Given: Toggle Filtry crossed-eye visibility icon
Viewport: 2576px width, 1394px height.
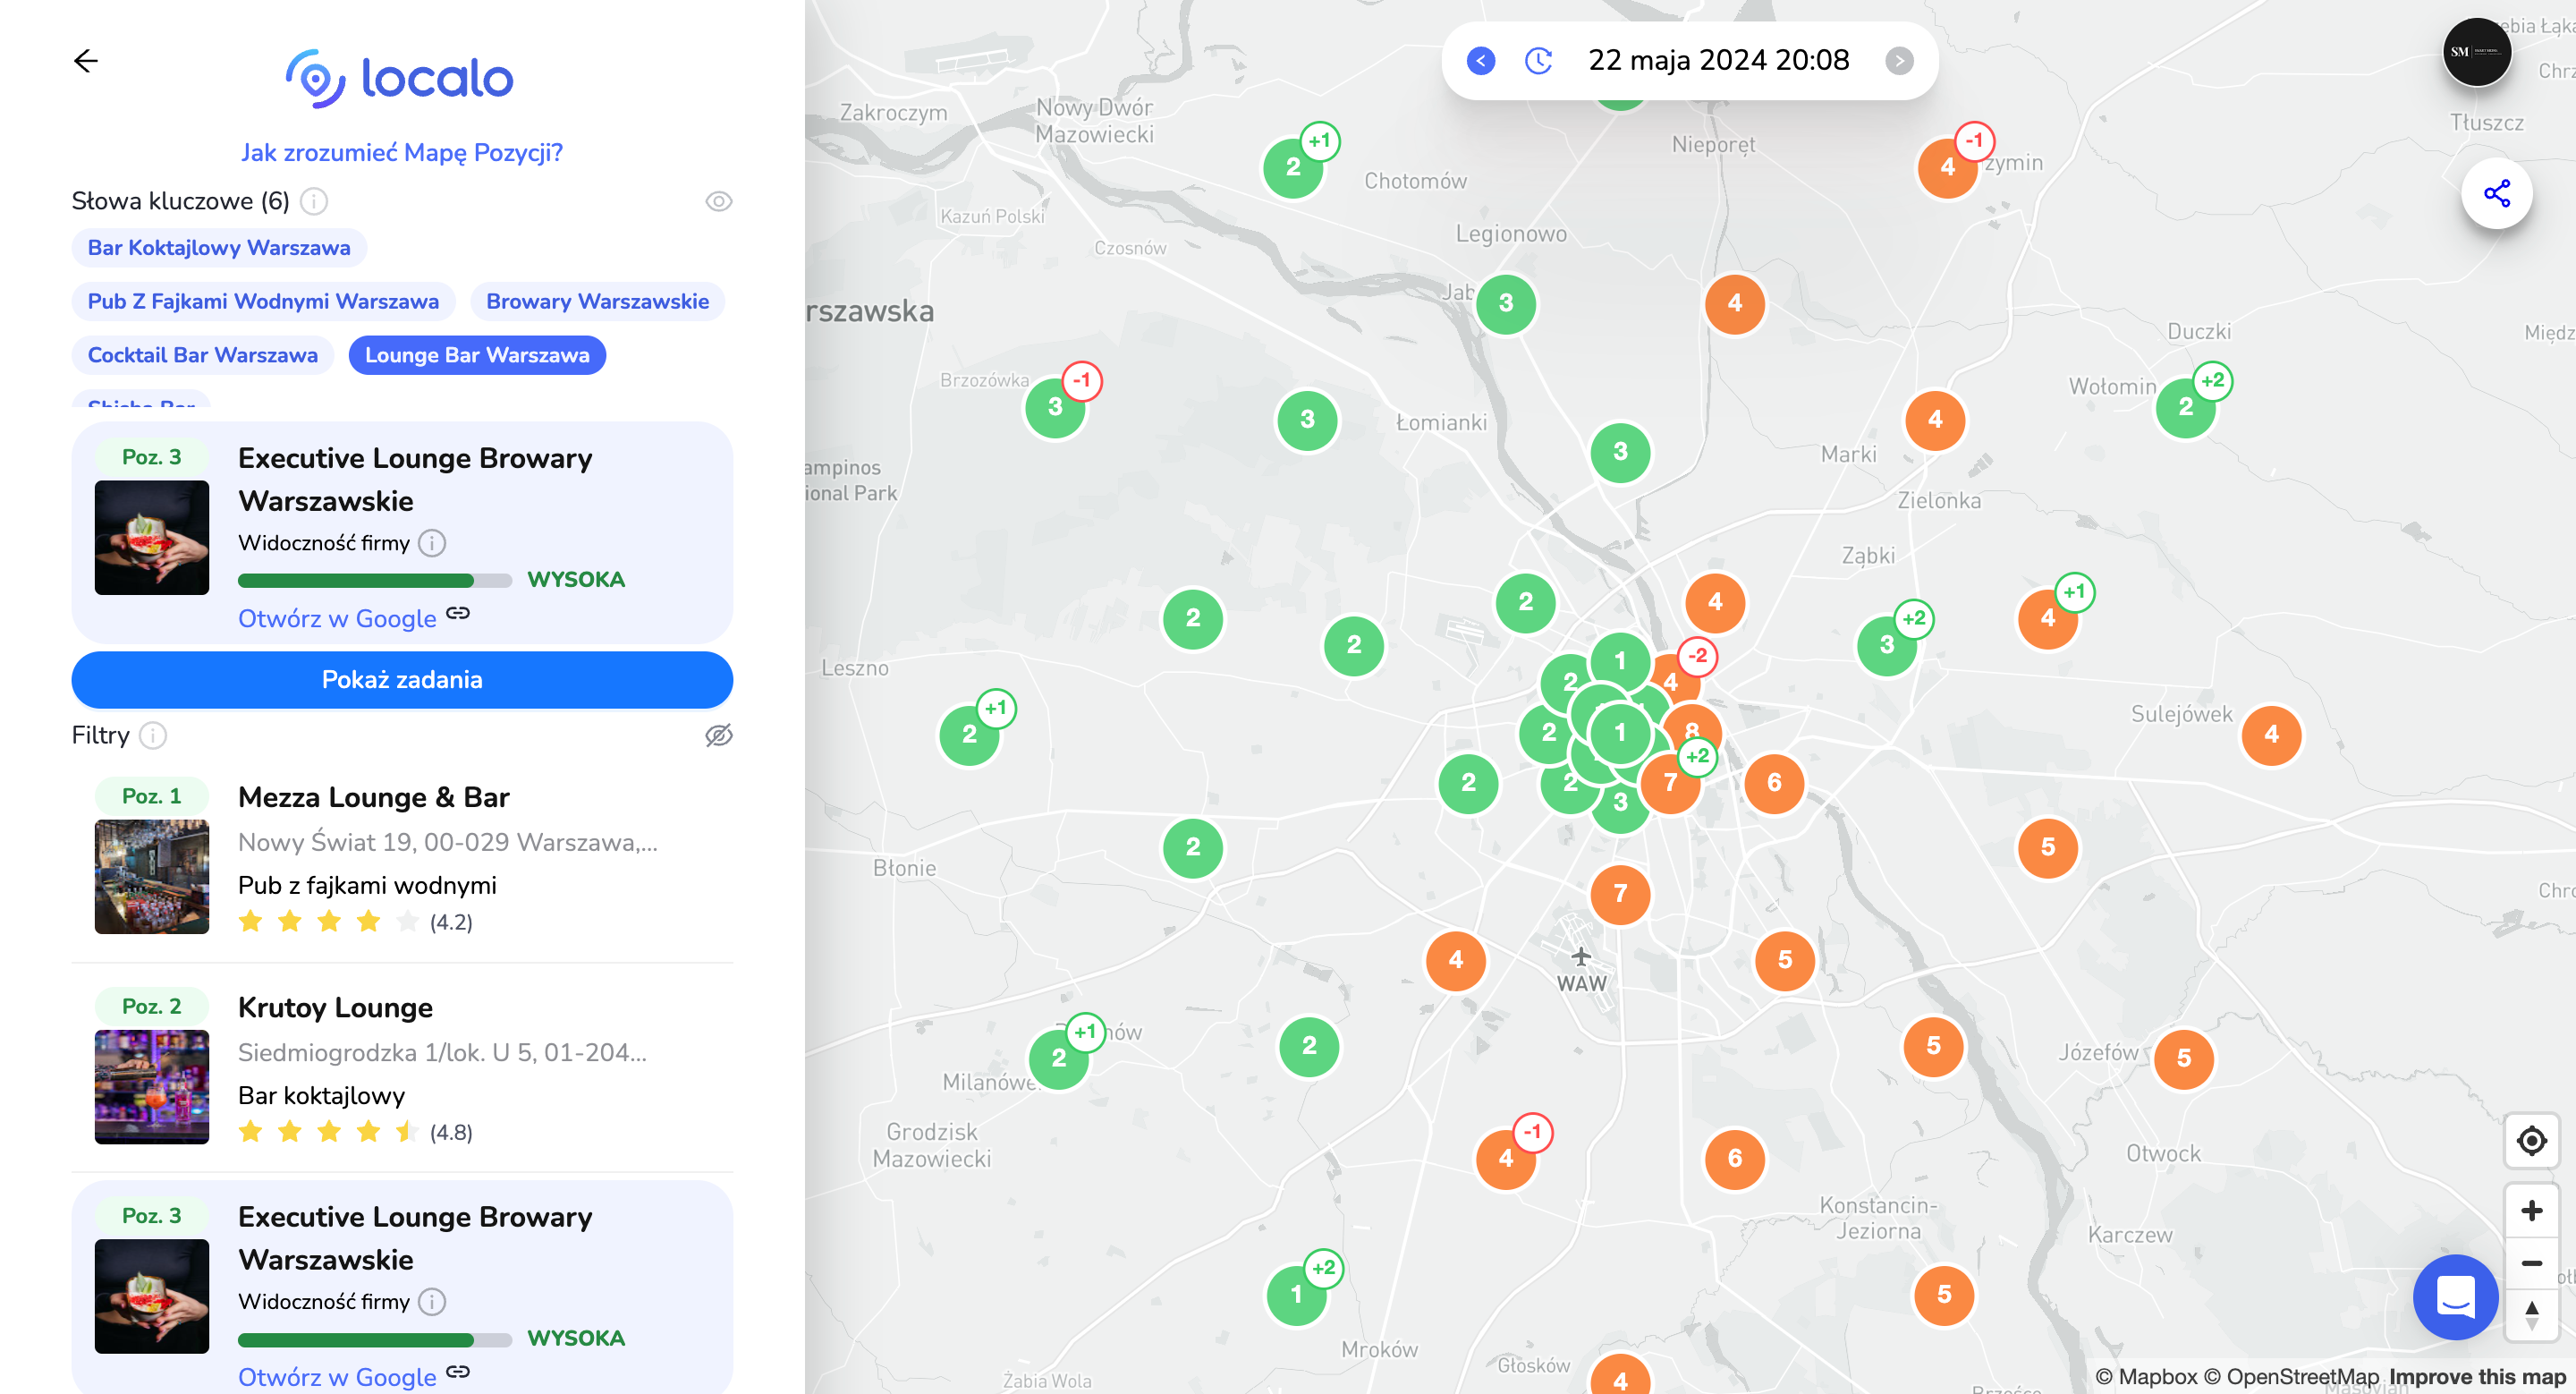Looking at the screenshot, I should [x=718, y=736].
